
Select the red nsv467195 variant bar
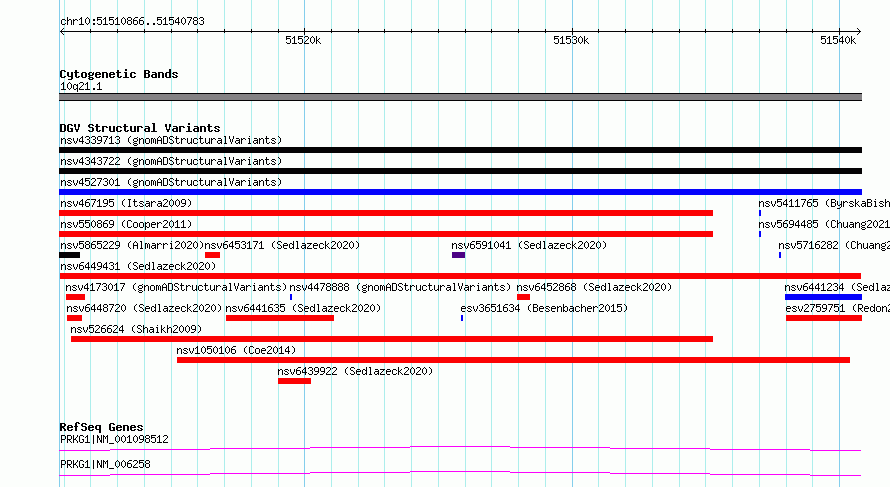tap(386, 213)
